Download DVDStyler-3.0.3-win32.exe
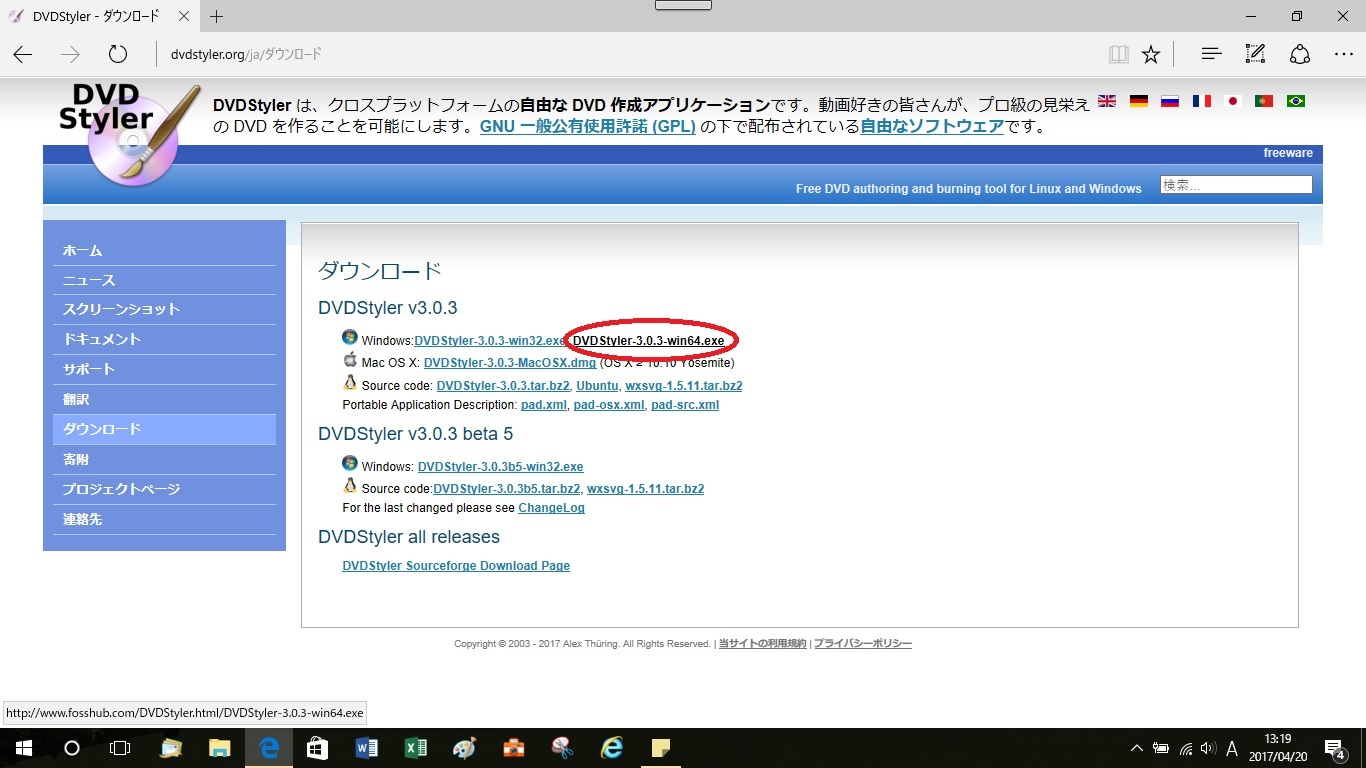 coord(490,341)
